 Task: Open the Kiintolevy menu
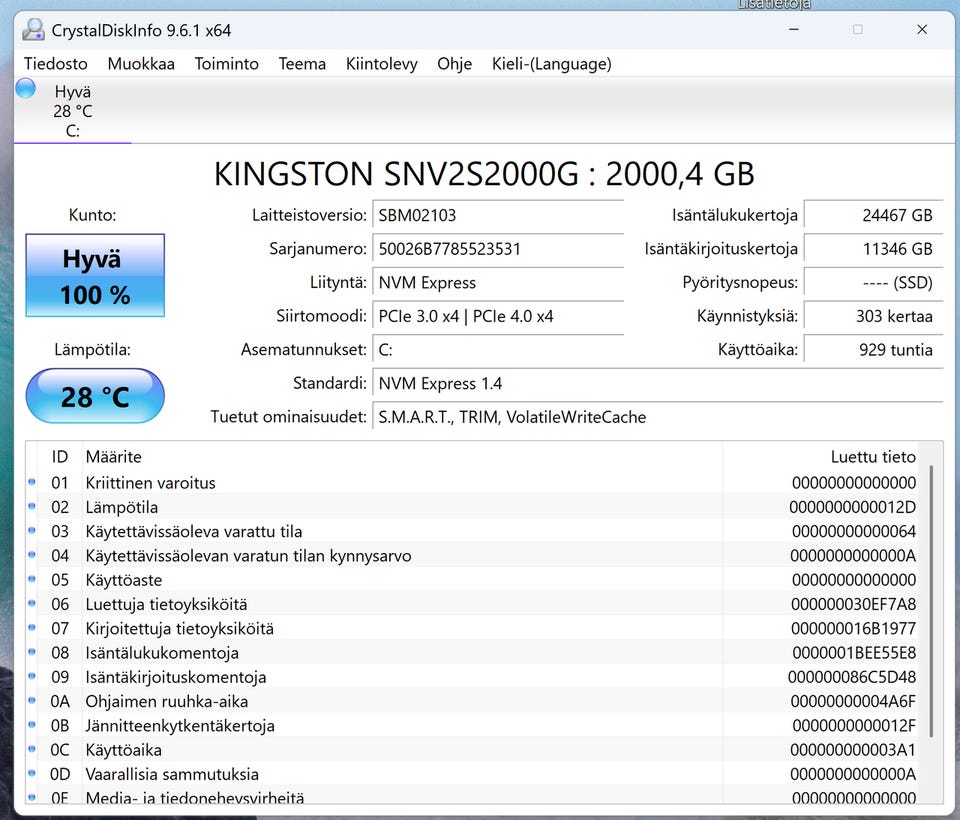pyautogui.click(x=381, y=64)
